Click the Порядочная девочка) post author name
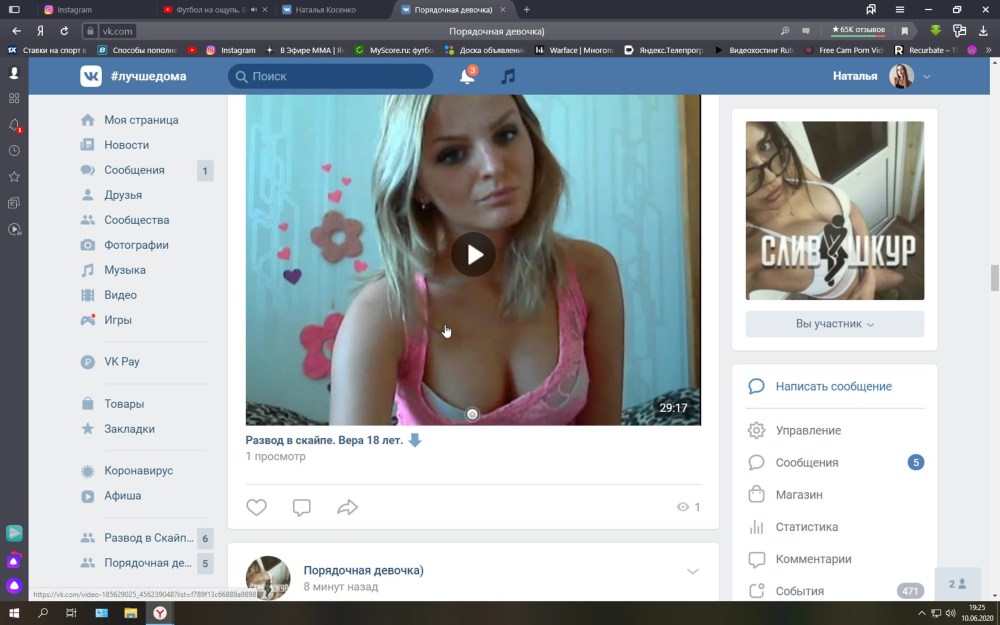 click(364, 570)
